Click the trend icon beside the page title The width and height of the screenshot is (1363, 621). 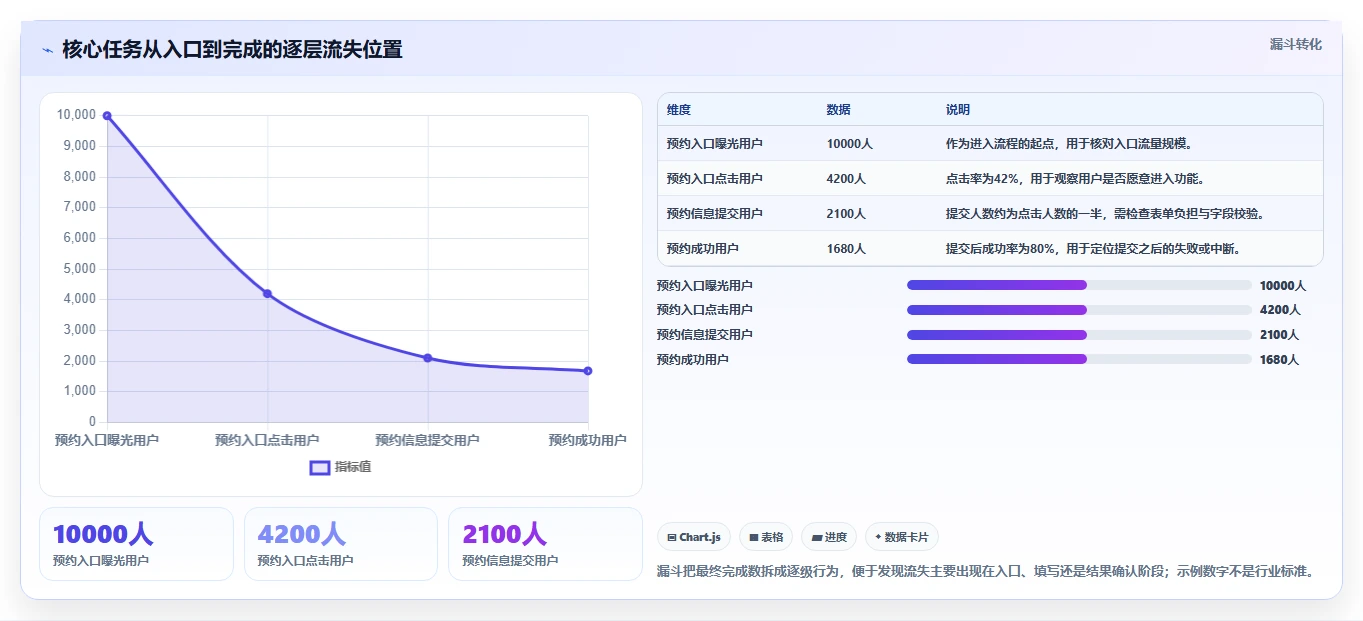coord(47,50)
